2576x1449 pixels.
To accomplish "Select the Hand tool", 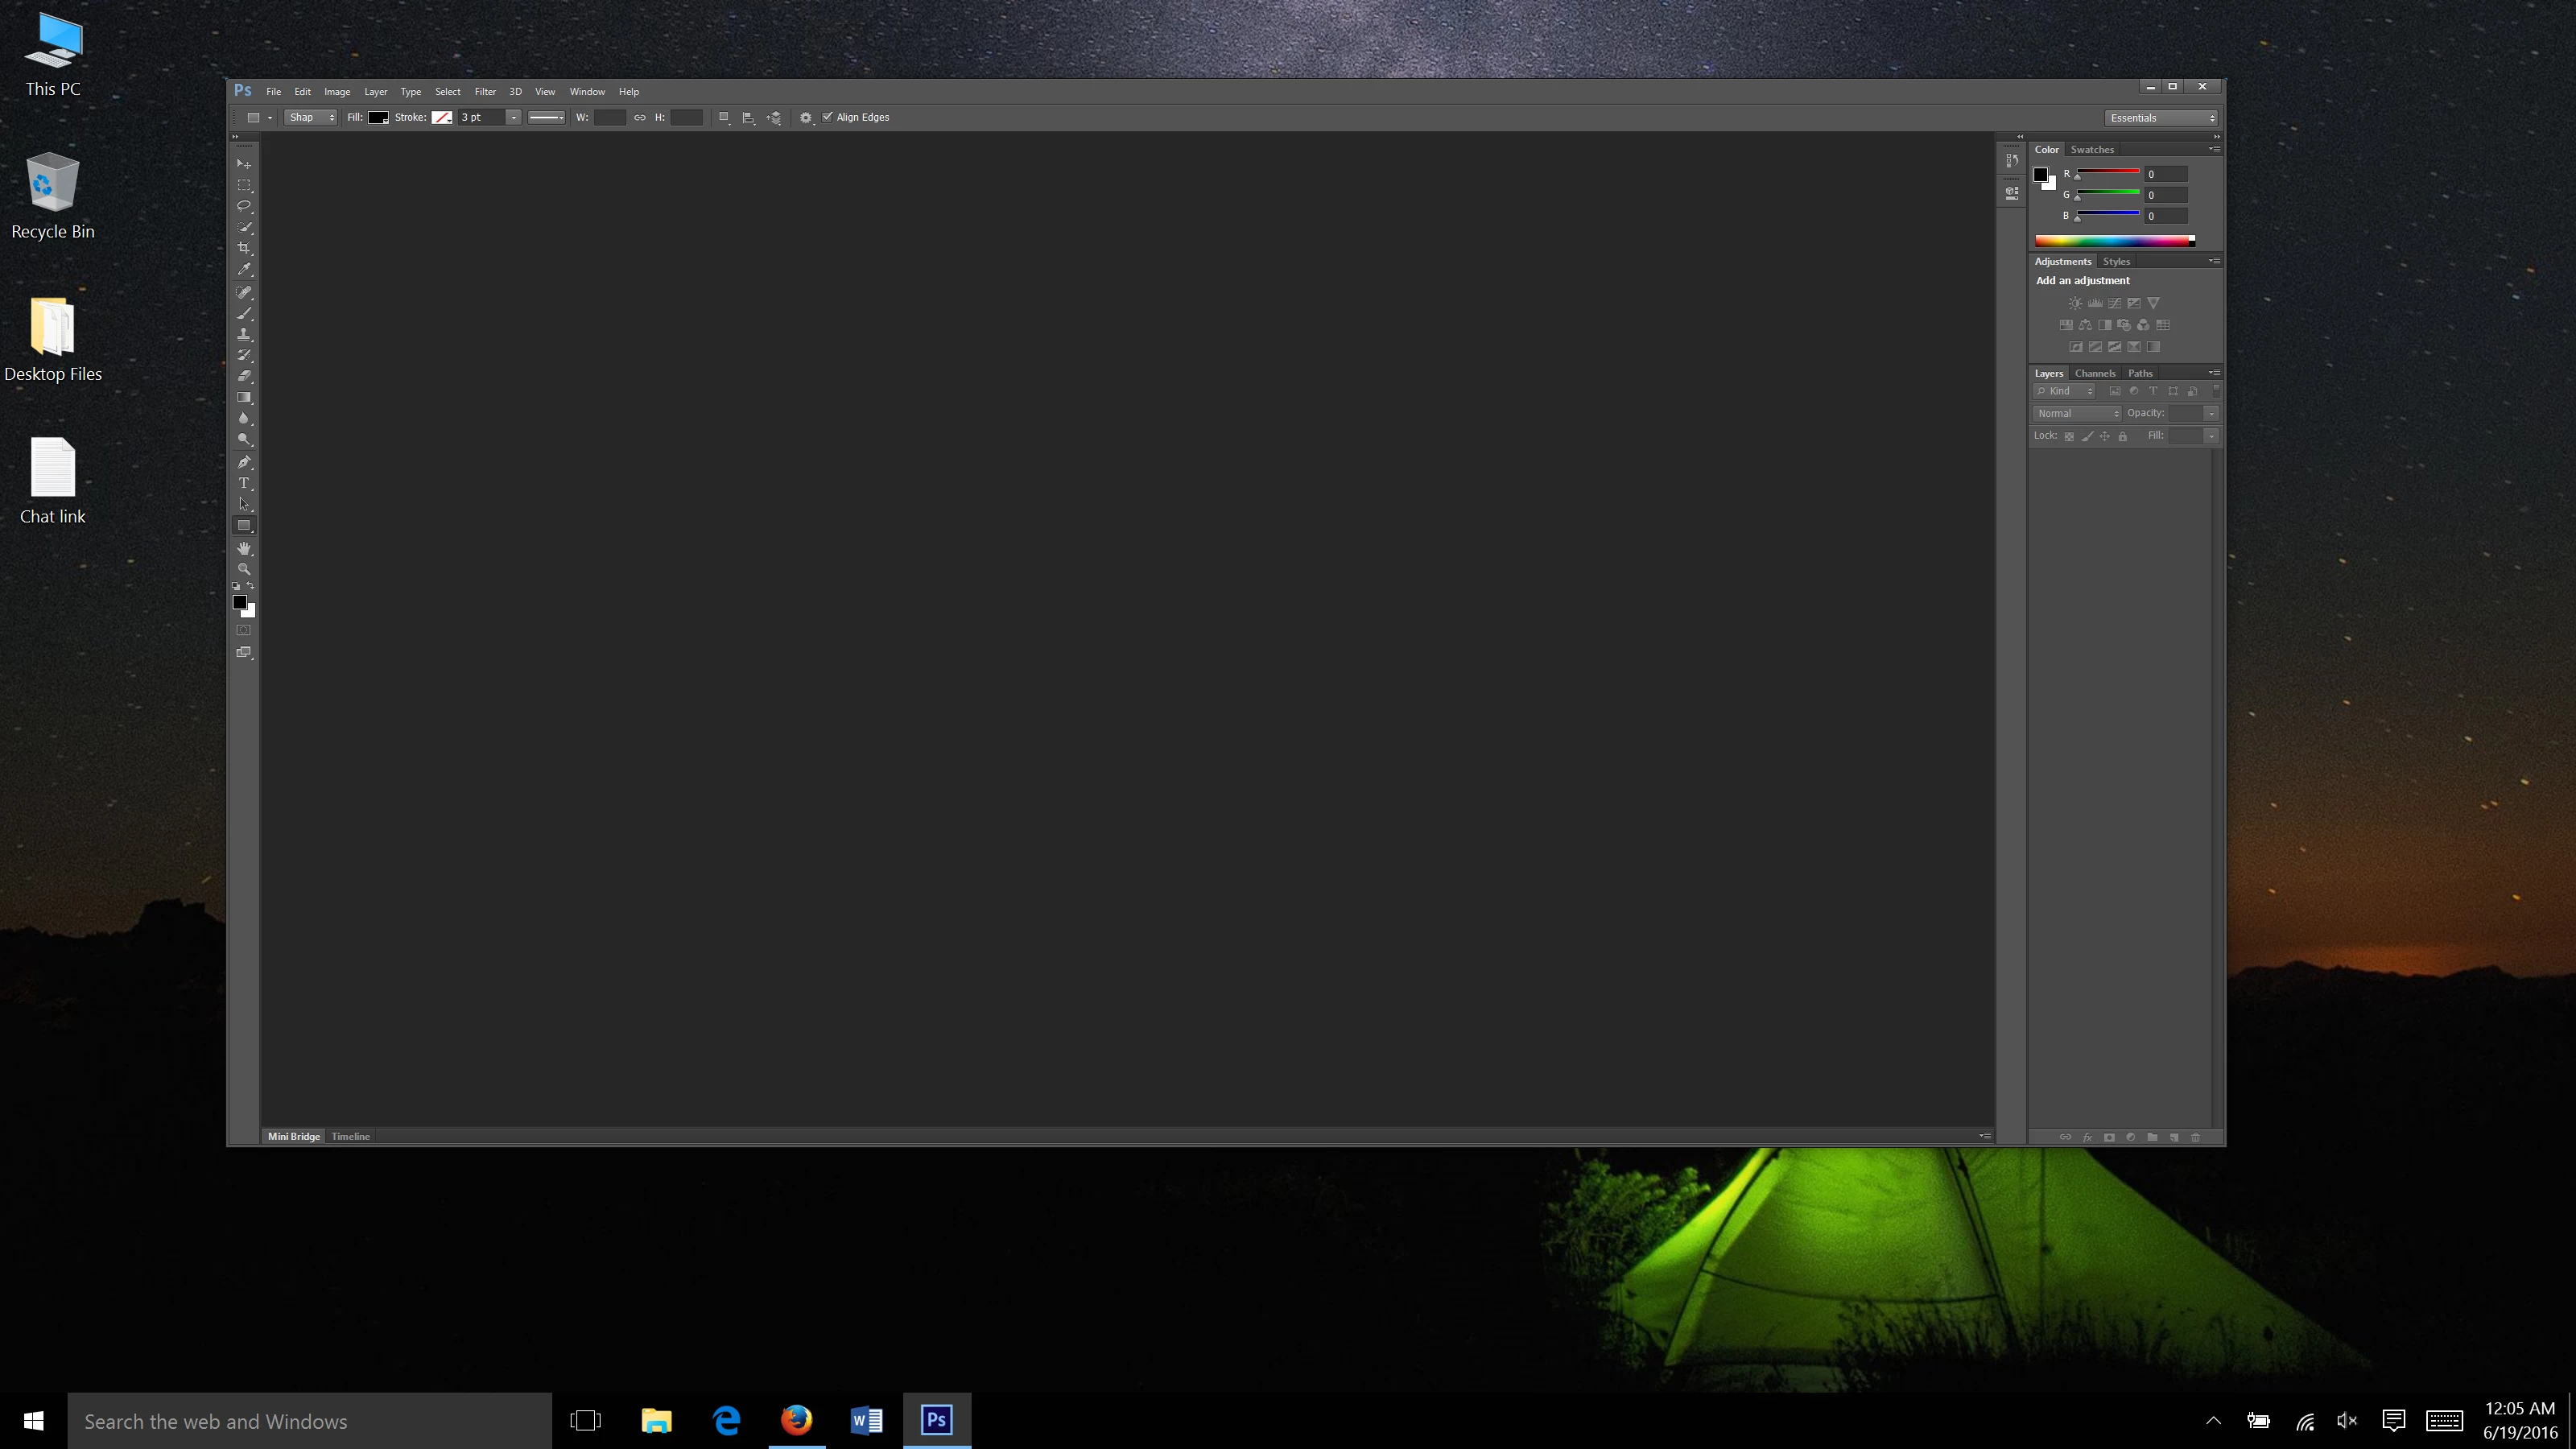I will [x=243, y=548].
